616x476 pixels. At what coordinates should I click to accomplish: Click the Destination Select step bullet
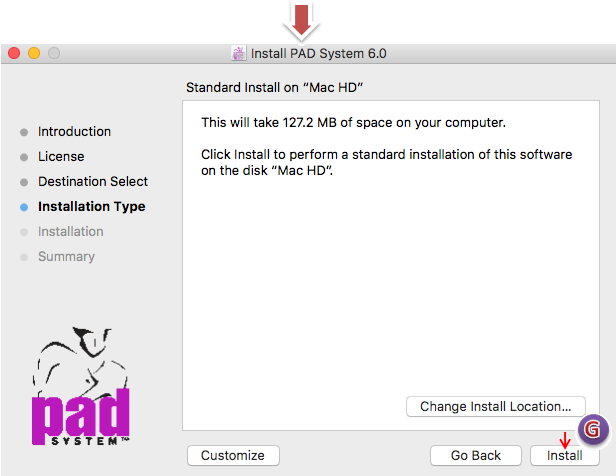24,182
